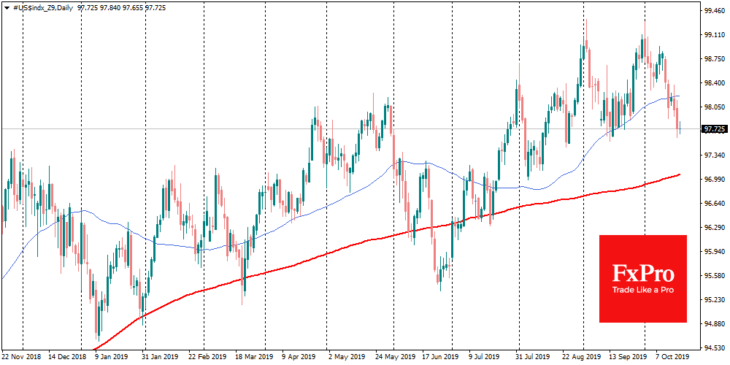Select the current price label 97.725
The width and height of the screenshot is (730, 365).
pos(714,128)
